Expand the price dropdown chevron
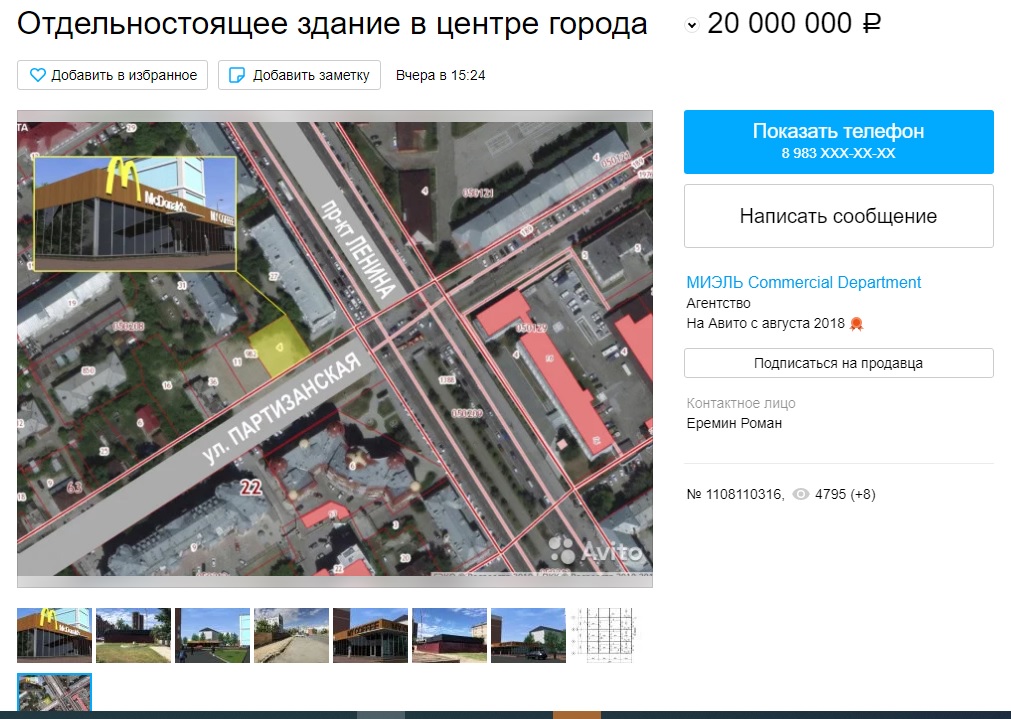This screenshot has width=1011, height=719. [x=692, y=26]
